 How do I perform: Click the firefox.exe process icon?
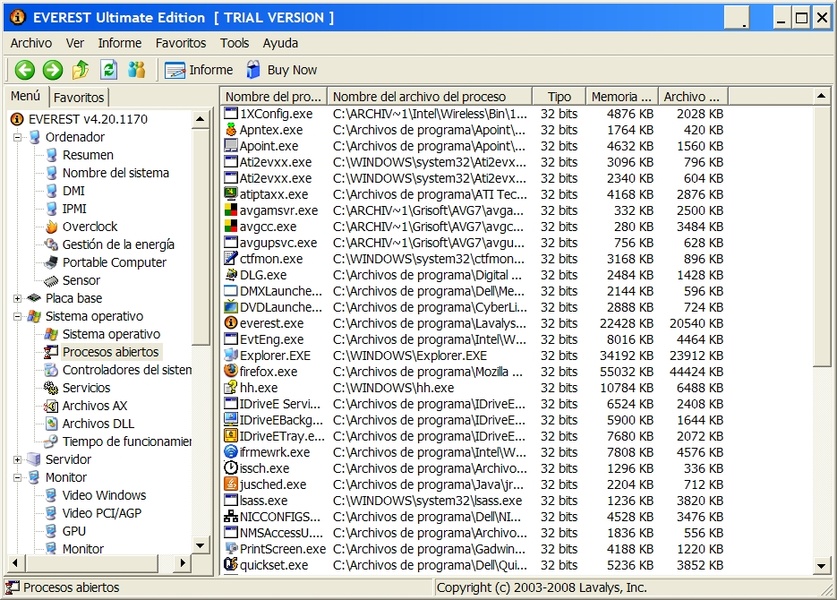point(231,371)
